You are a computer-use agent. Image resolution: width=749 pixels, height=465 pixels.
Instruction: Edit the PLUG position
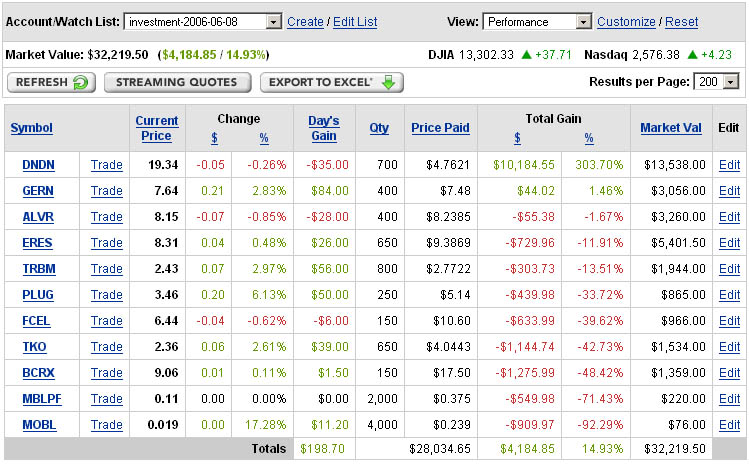(729, 295)
